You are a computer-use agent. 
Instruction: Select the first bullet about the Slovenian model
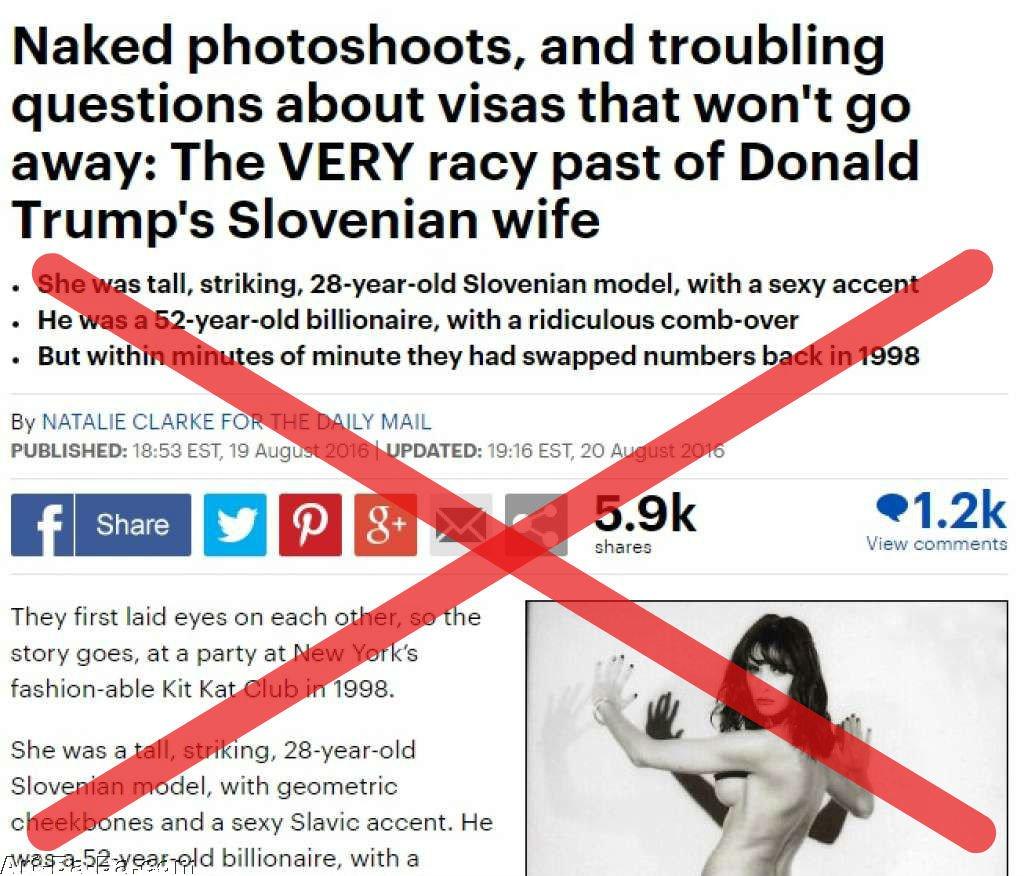coord(478,284)
